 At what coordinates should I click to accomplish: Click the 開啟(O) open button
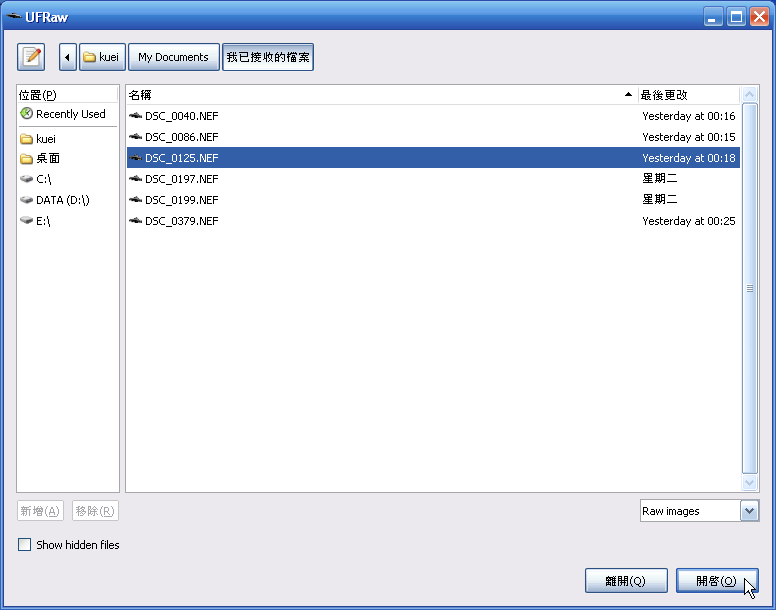(x=717, y=581)
